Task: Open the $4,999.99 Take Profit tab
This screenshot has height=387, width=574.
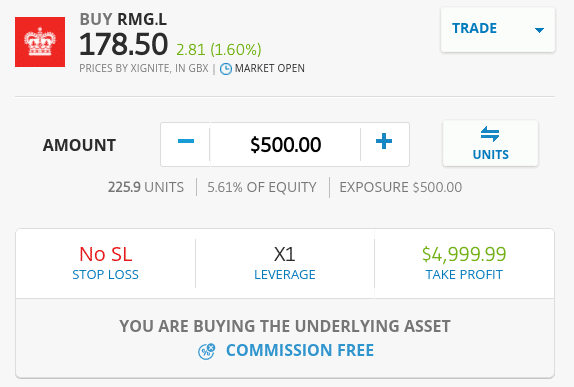Action: pos(464,263)
